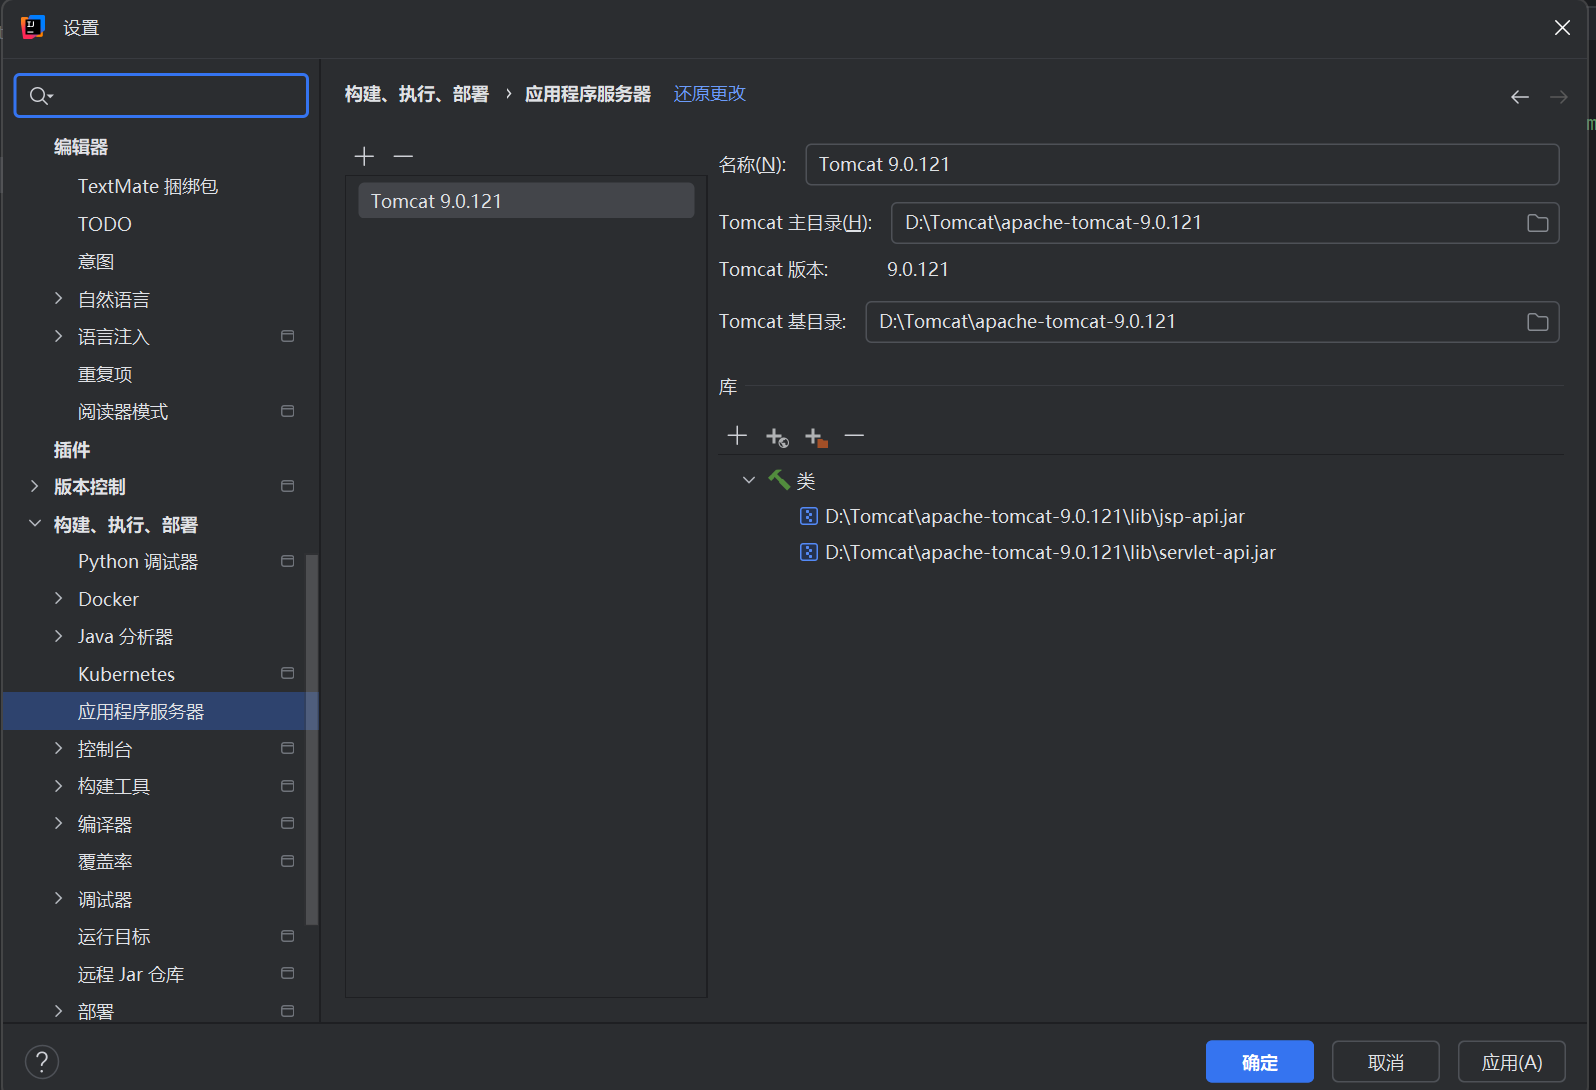Click the IntelliJ logo in title bar

[33, 27]
